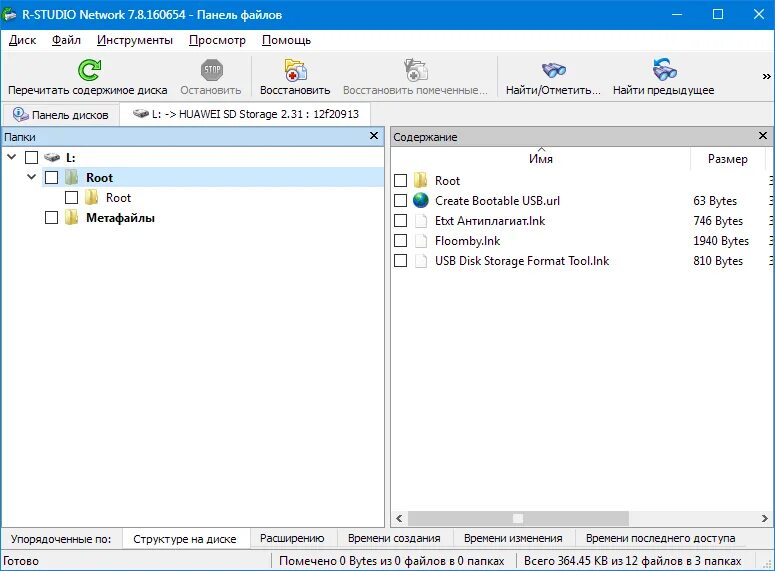The image size is (775, 571).
Task: Select the L: HUAWEI SD Storage tab
Action: click(x=245, y=114)
